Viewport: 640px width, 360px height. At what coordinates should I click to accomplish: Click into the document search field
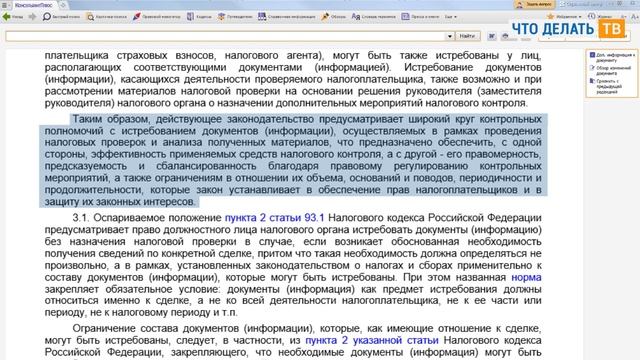pos(225,36)
